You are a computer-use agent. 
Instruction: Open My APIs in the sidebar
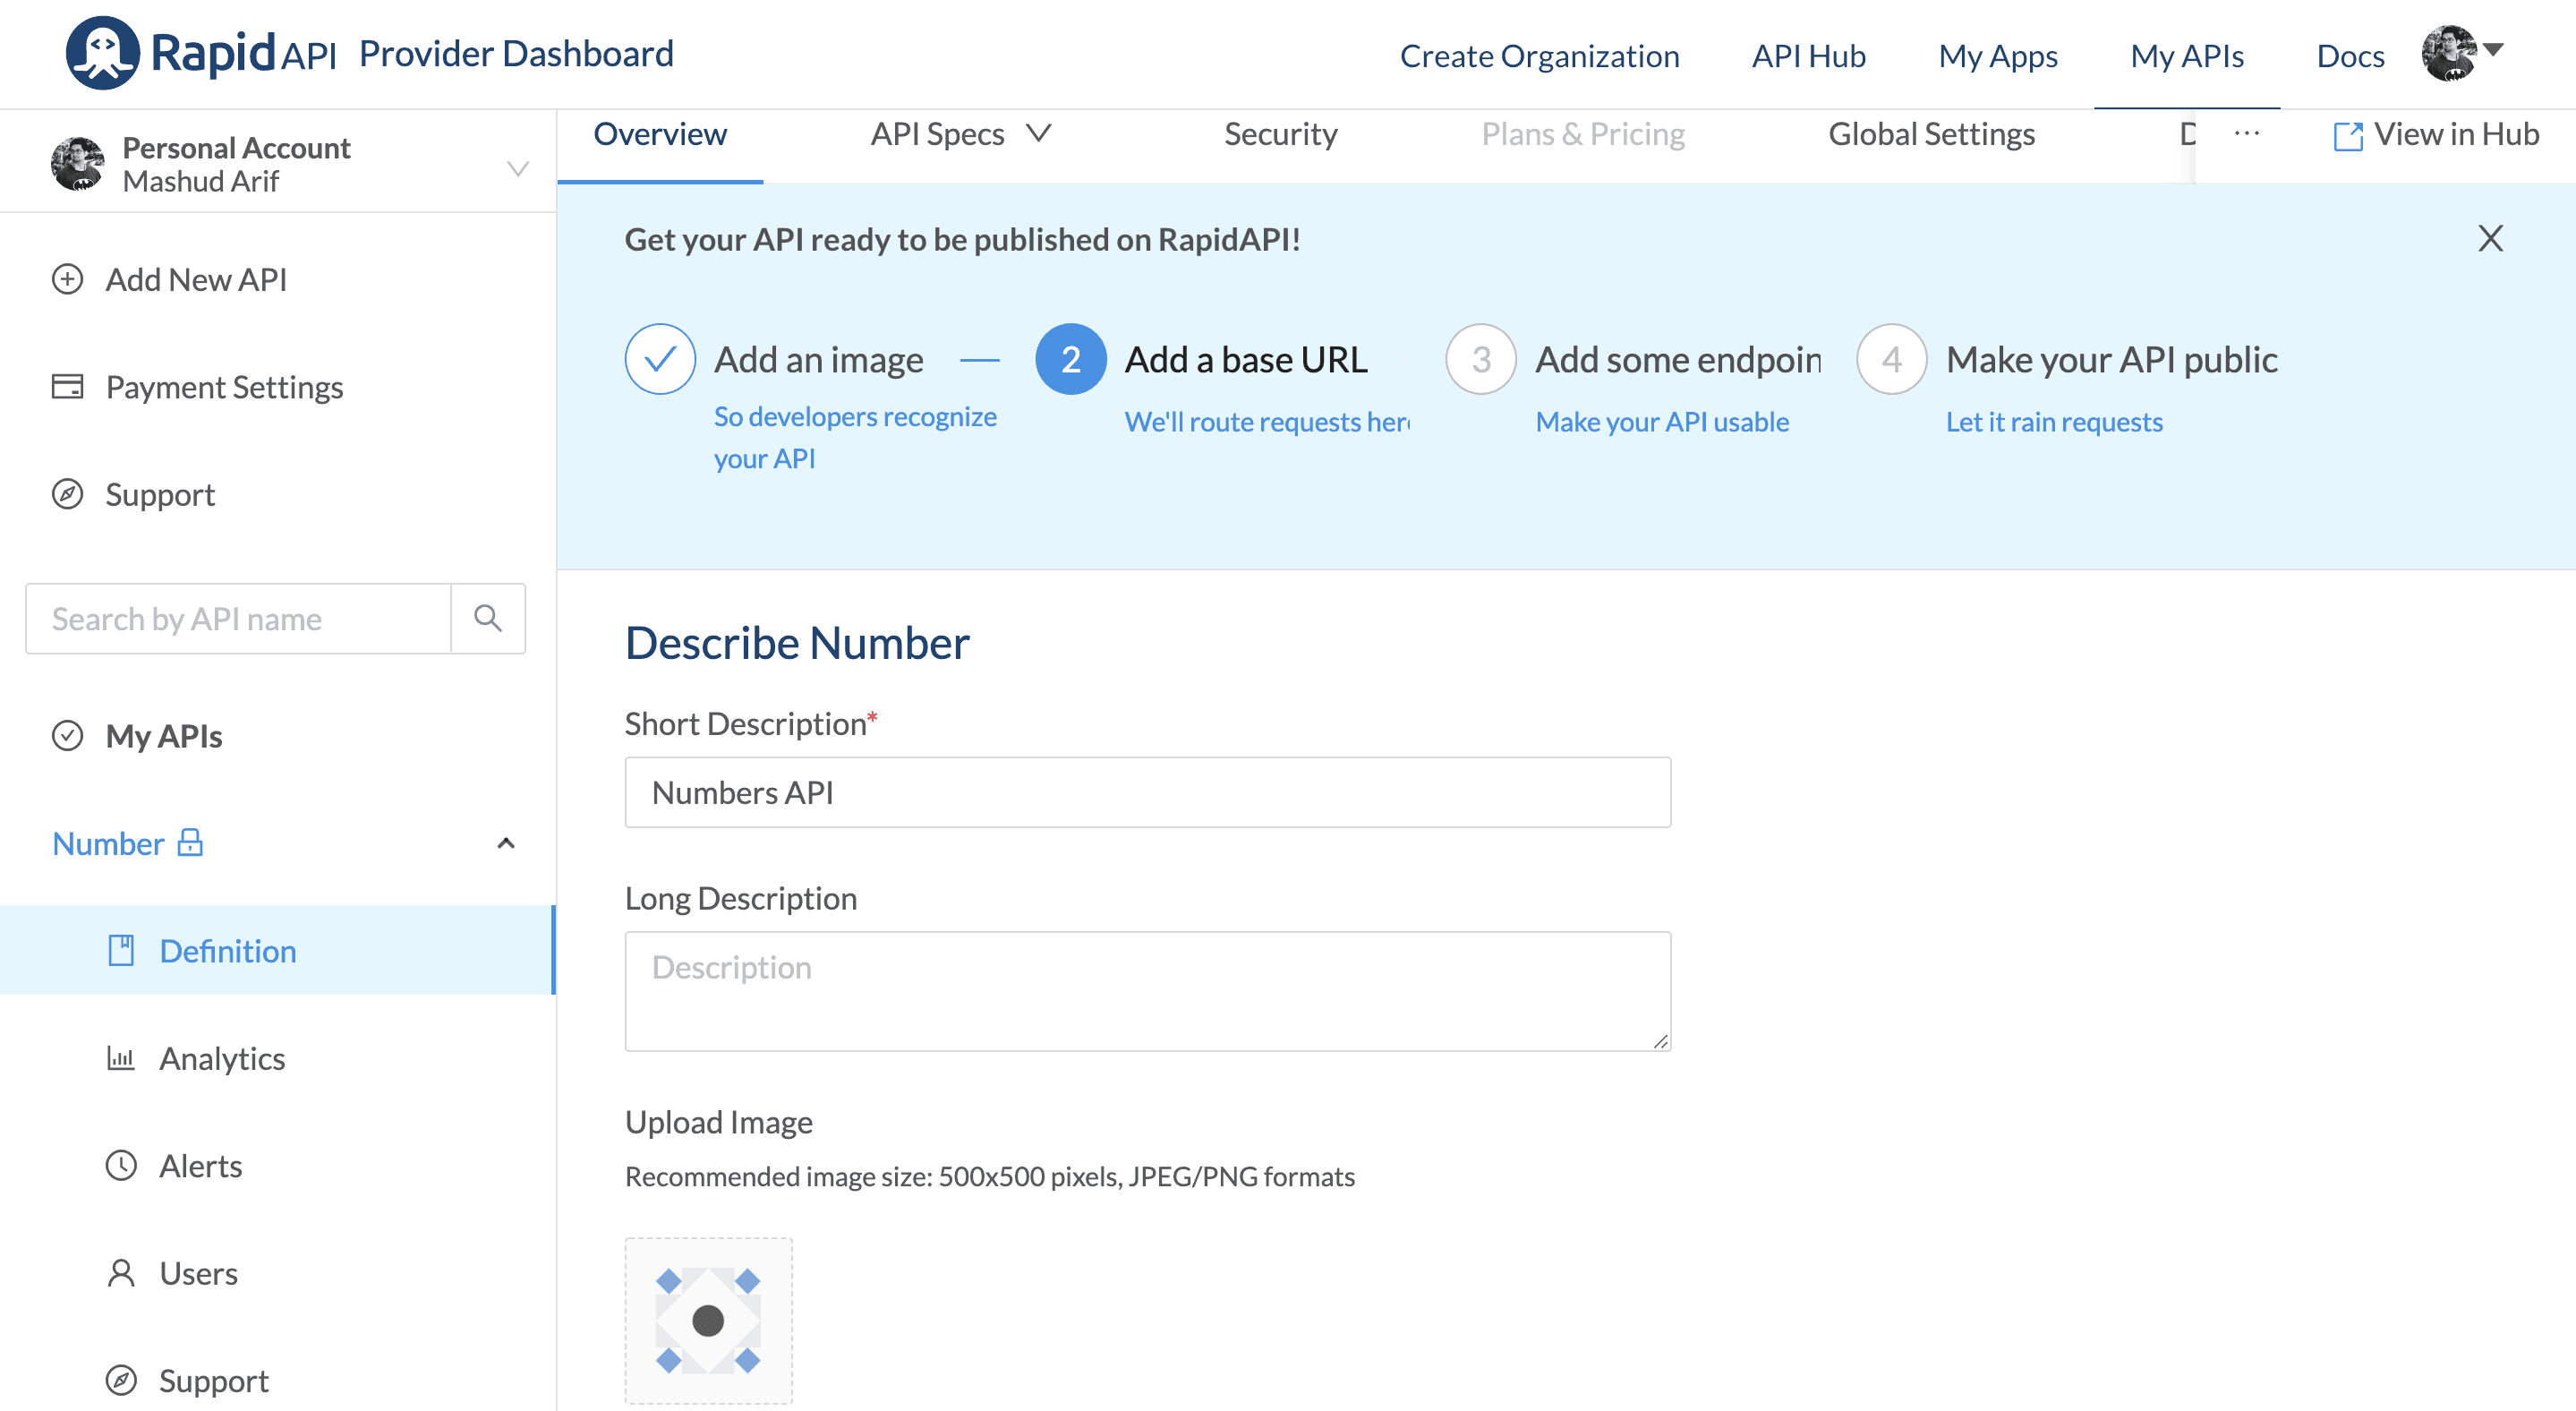(164, 736)
